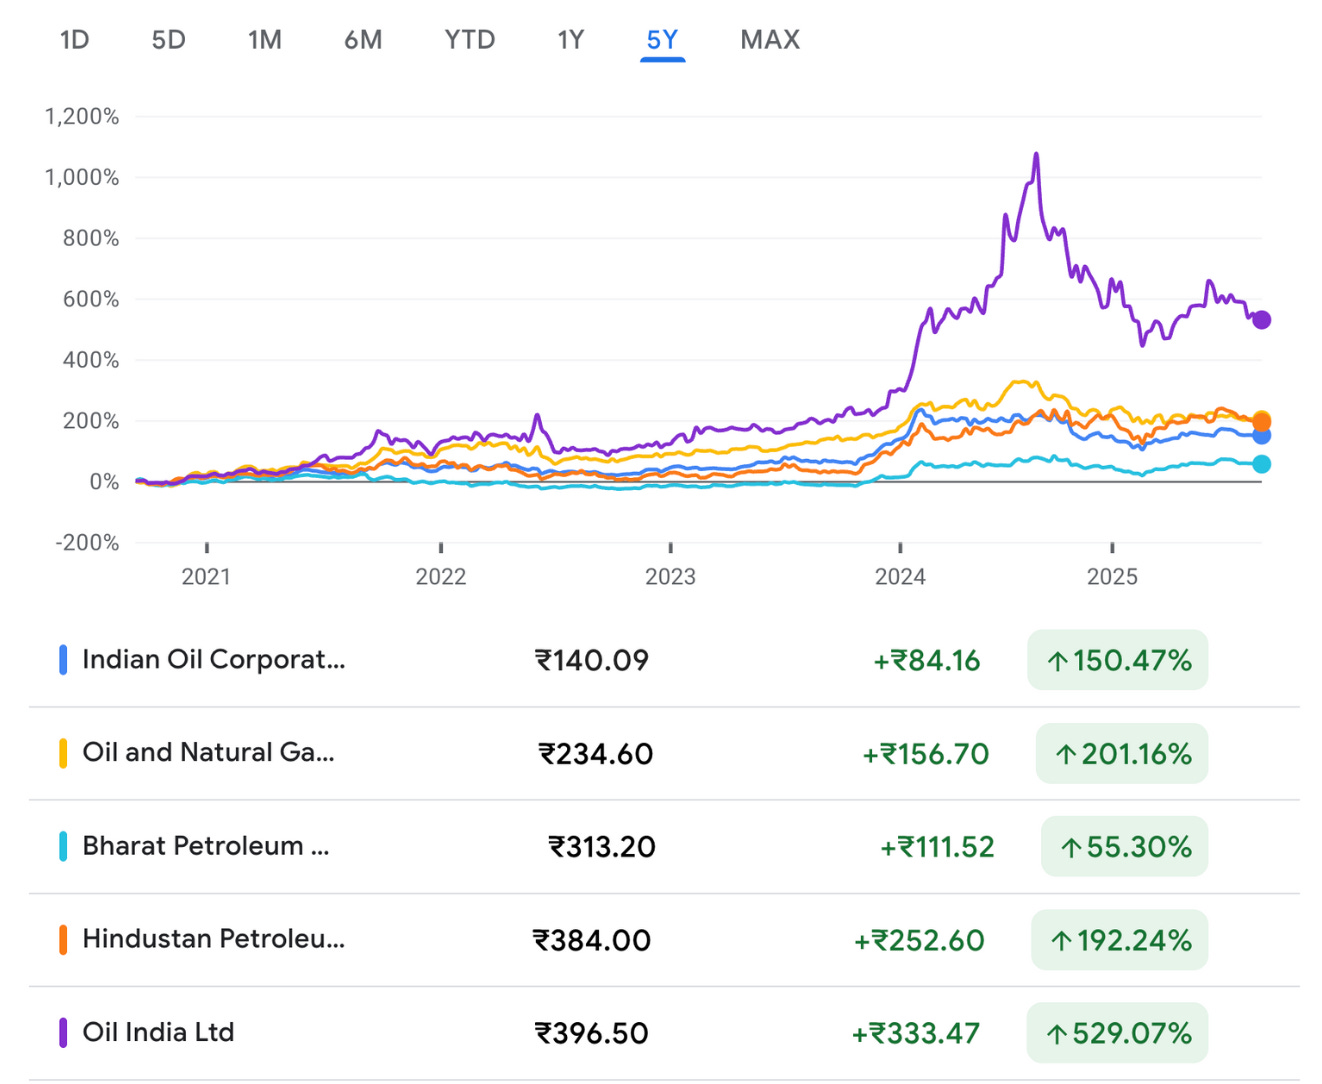Click the ₹313.20 price value
Viewport: 1322px width, 1084px height.
pyautogui.click(x=602, y=847)
